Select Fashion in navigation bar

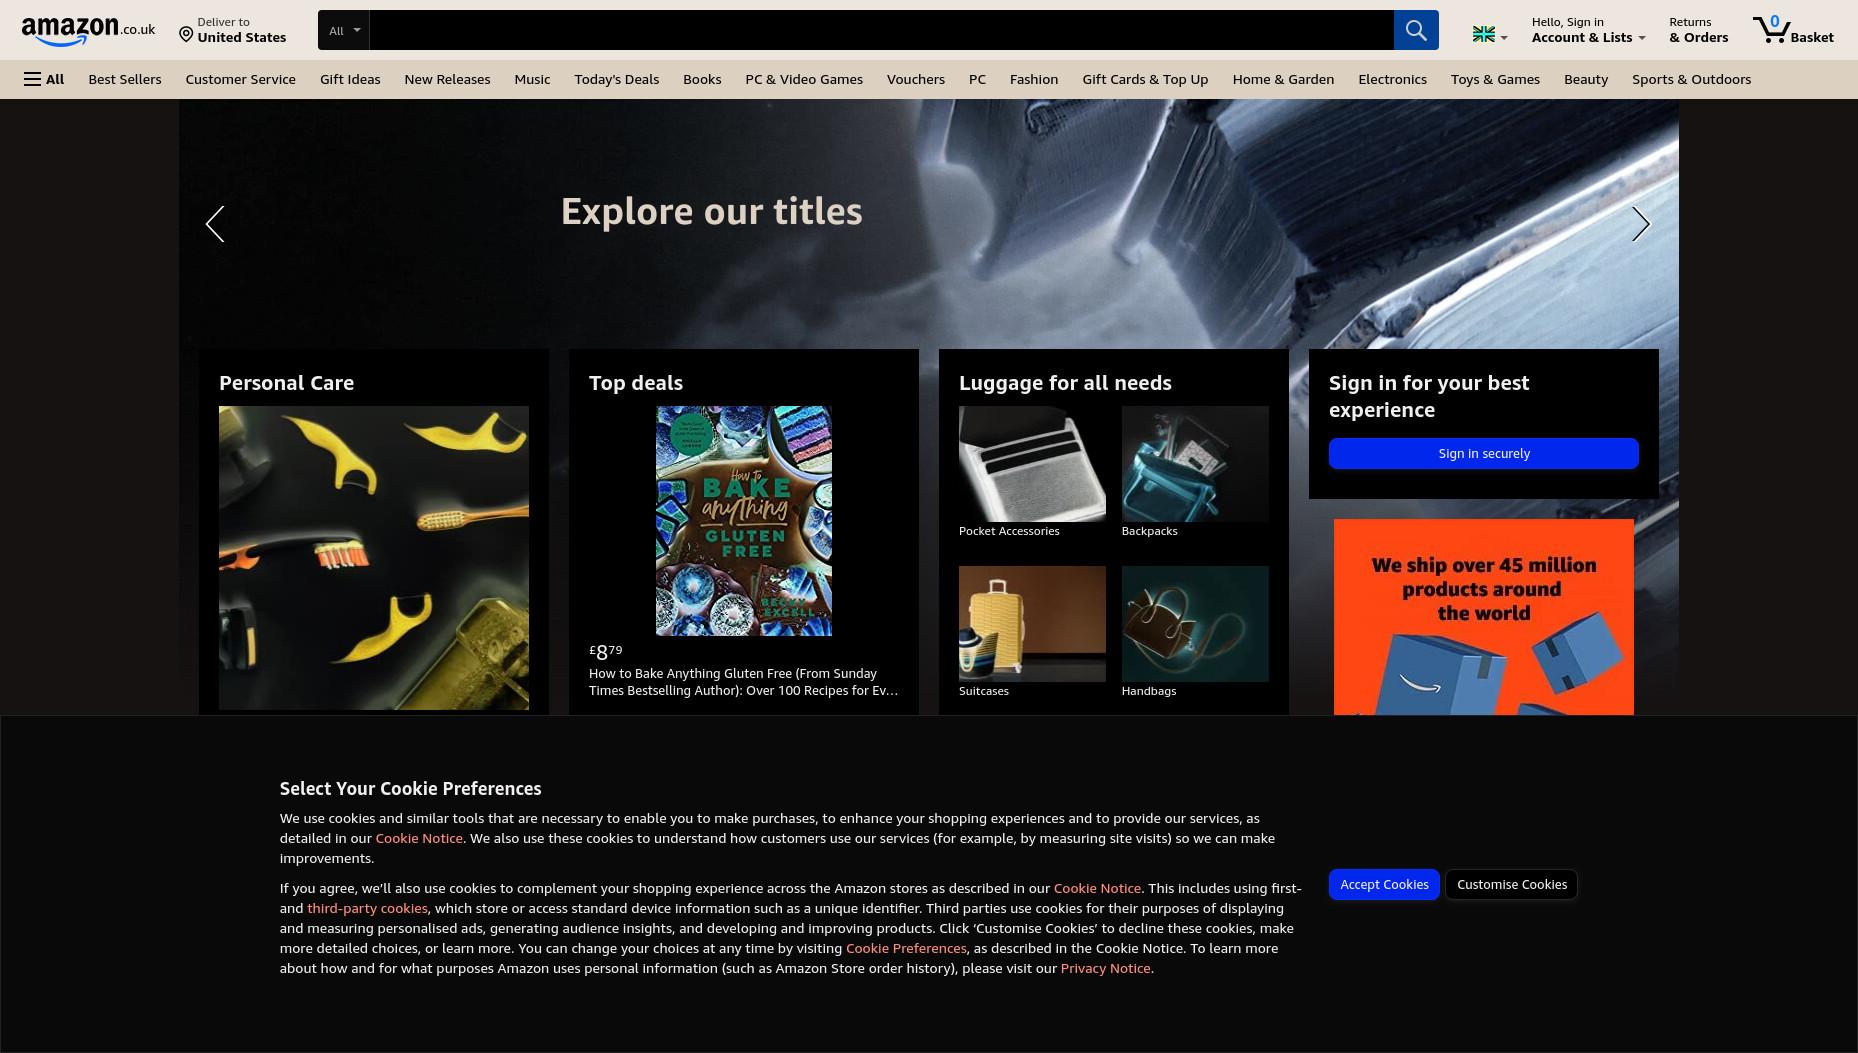click(x=1034, y=79)
